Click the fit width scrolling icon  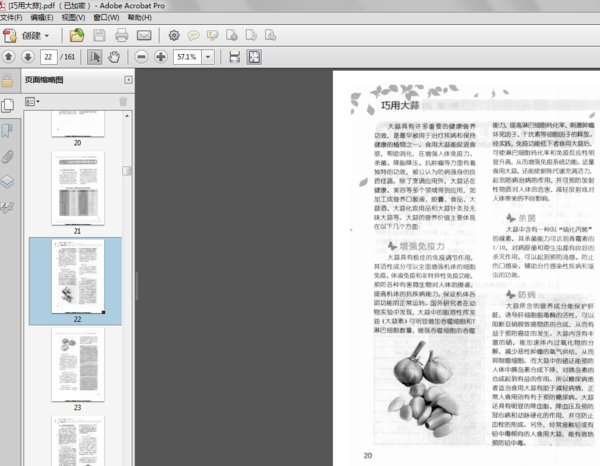pos(234,57)
